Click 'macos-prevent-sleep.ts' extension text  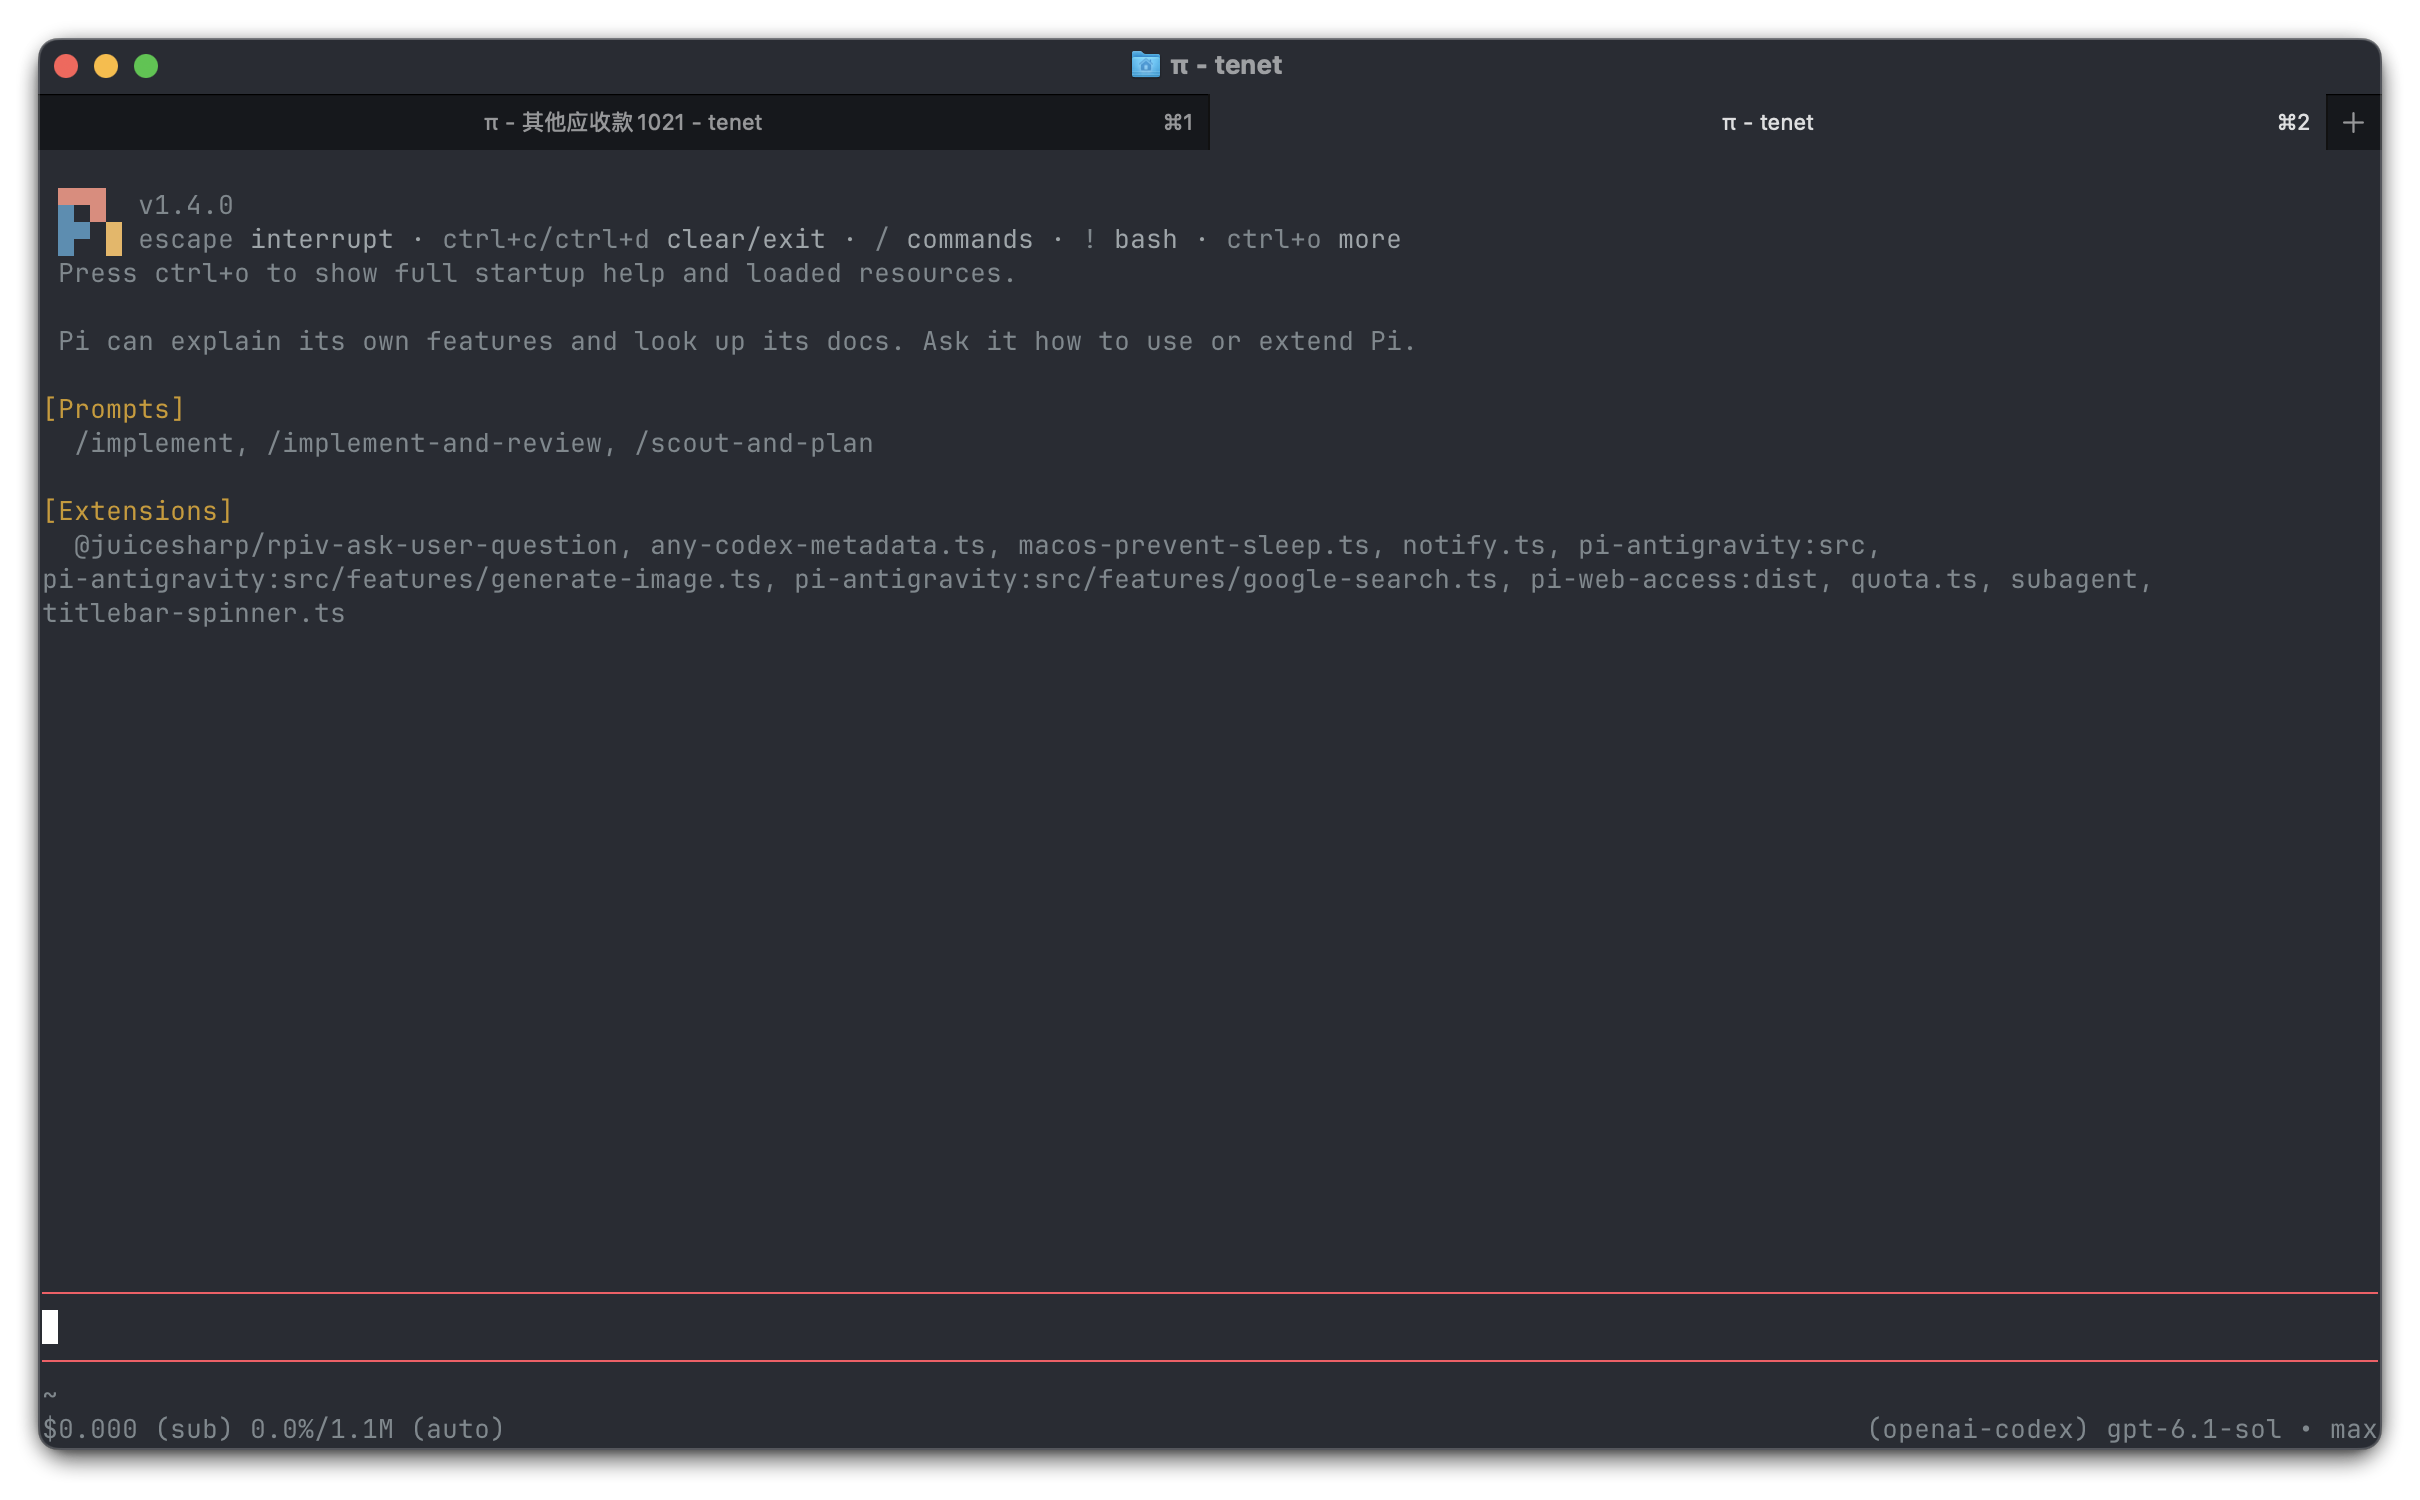point(1194,545)
